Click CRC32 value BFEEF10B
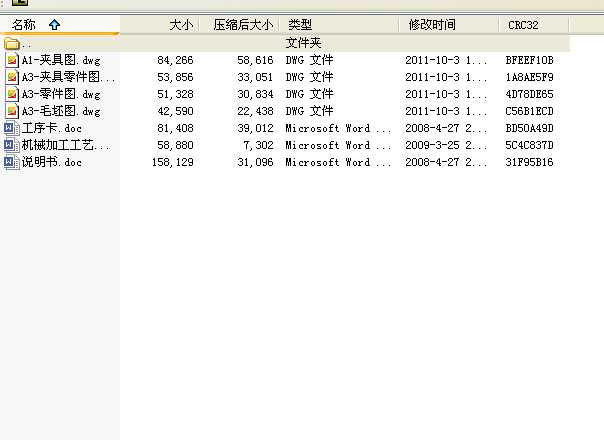The width and height of the screenshot is (604, 440). (529, 60)
